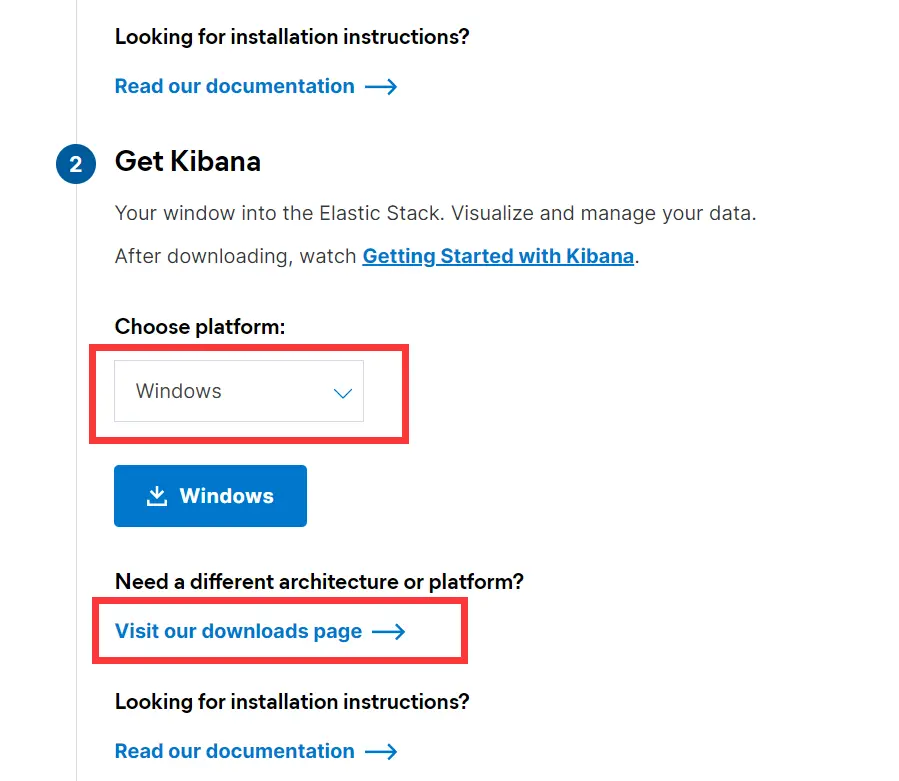Follow the Visit our downloads page link
This screenshot has height=781, width=899.
click(x=238, y=631)
